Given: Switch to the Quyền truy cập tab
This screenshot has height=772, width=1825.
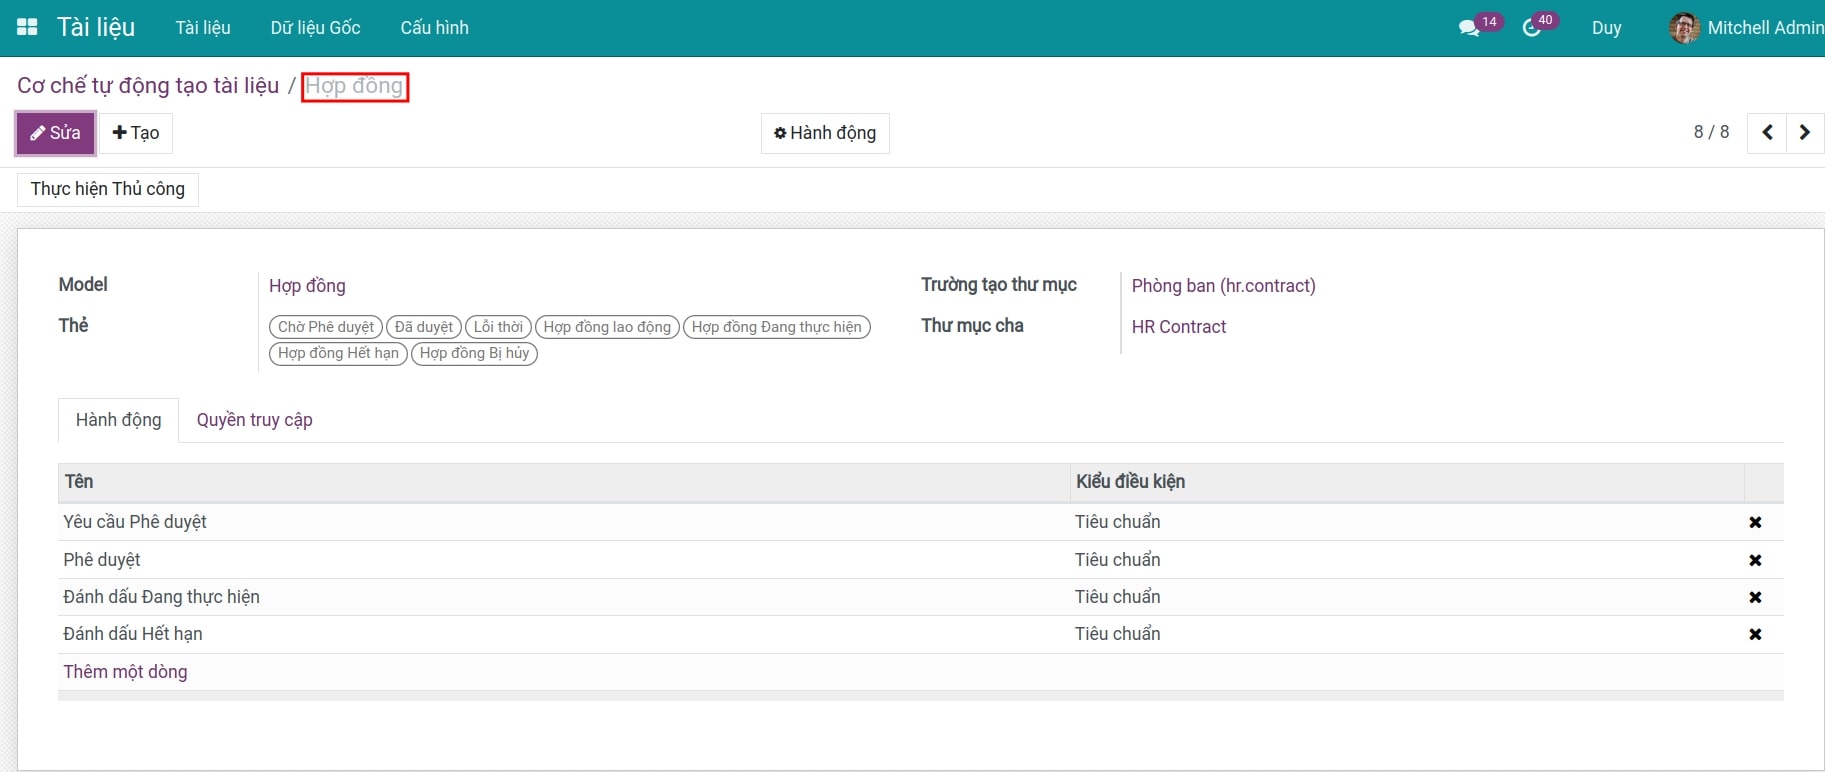Looking at the screenshot, I should pos(254,420).
